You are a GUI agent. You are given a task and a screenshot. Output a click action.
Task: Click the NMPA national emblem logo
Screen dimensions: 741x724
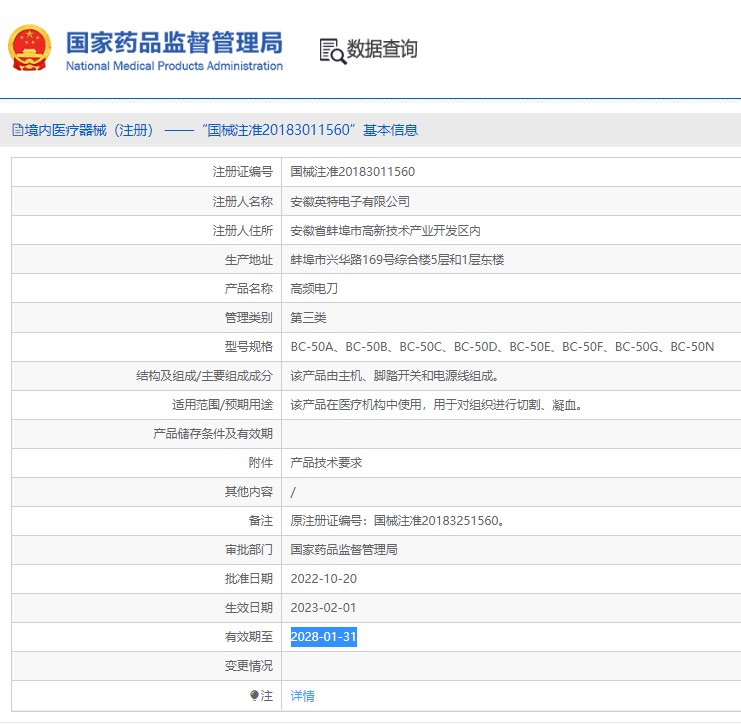[x=29, y=48]
